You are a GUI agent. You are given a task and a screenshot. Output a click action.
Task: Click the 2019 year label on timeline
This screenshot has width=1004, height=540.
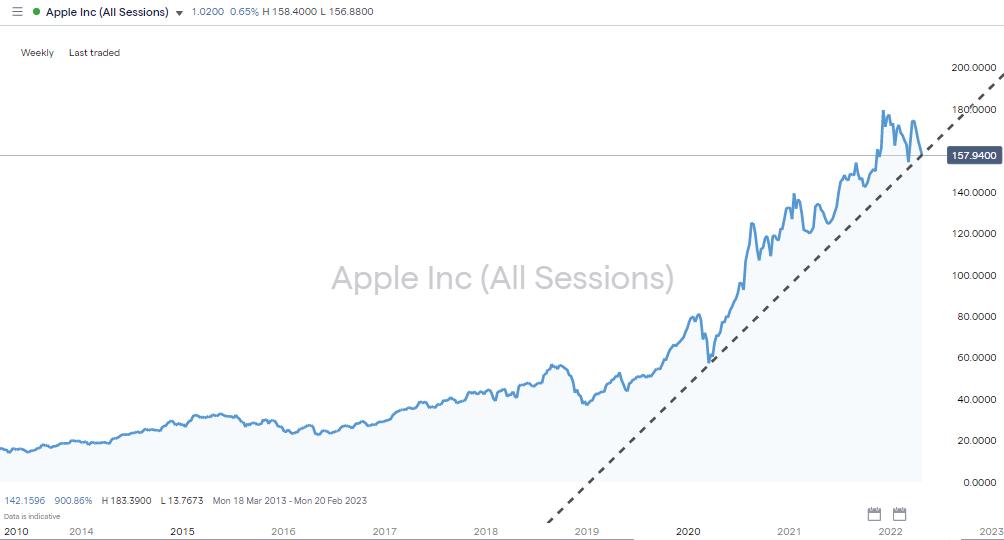point(586,531)
